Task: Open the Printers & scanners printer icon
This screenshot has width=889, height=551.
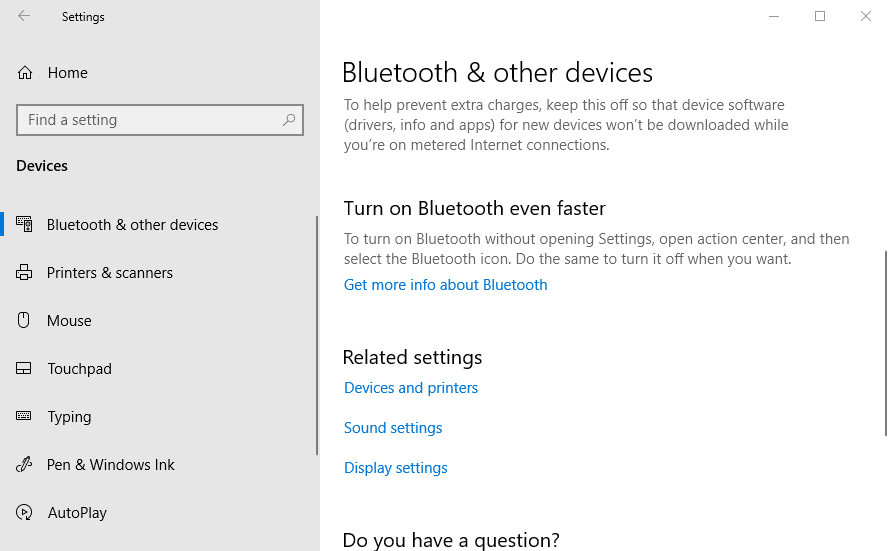Action: [x=24, y=273]
